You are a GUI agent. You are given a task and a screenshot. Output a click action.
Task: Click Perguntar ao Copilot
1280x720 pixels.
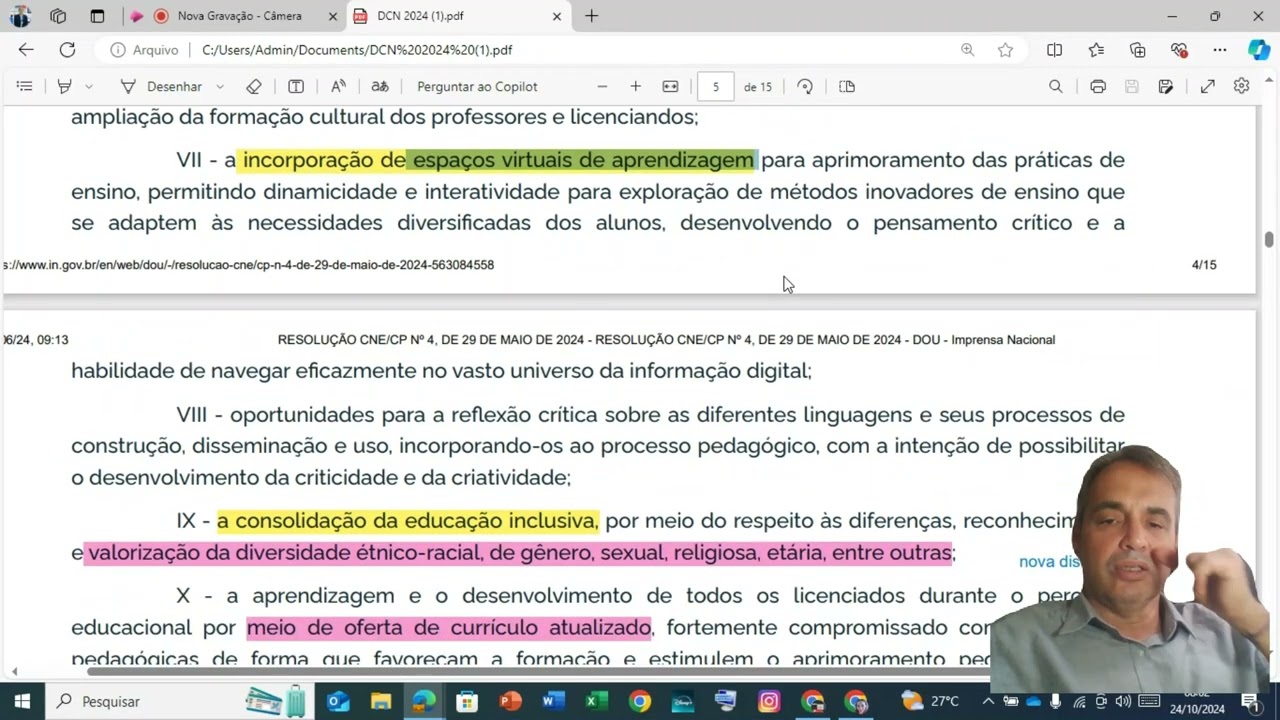[x=477, y=87]
